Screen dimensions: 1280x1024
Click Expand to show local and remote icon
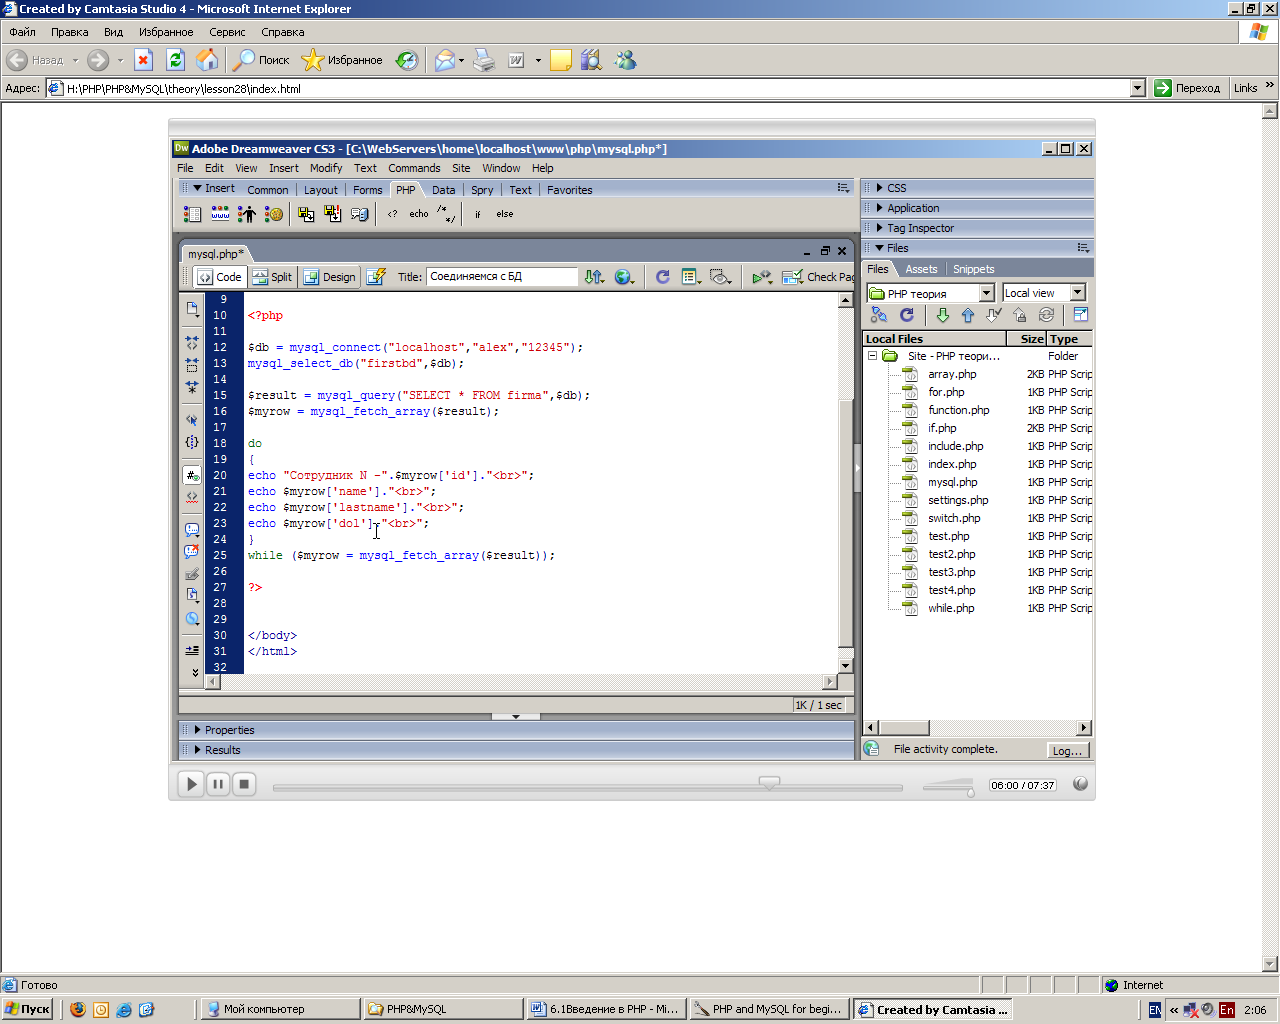coord(1080,315)
